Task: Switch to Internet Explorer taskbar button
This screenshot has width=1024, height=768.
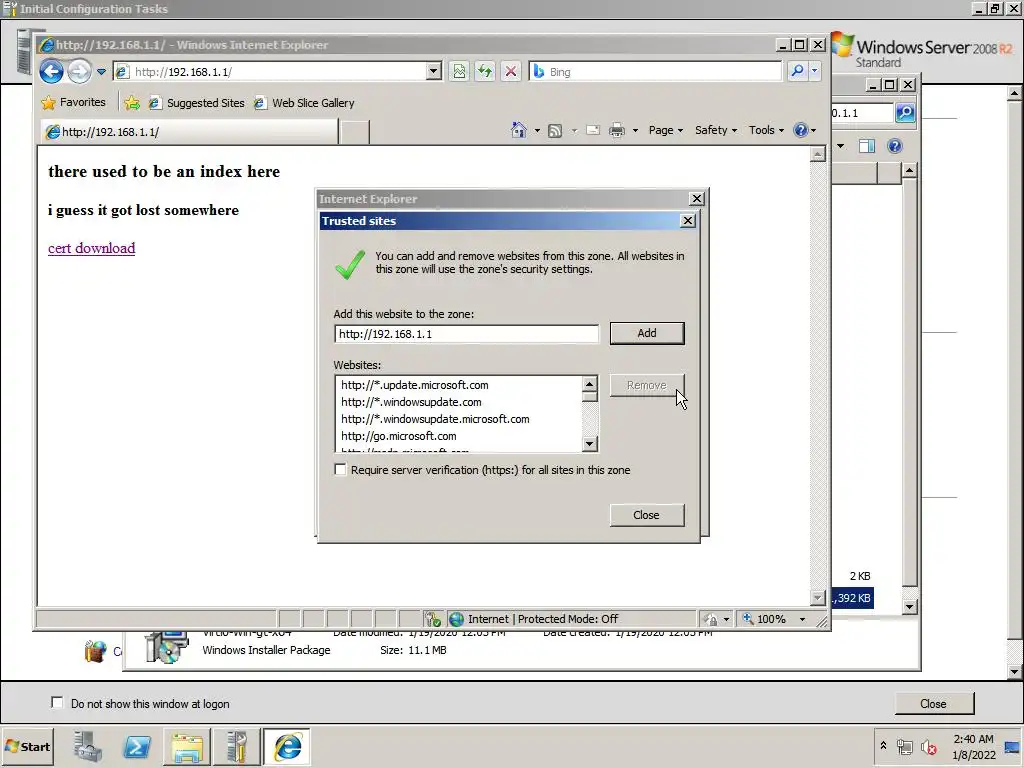Action: tap(287, 746)
